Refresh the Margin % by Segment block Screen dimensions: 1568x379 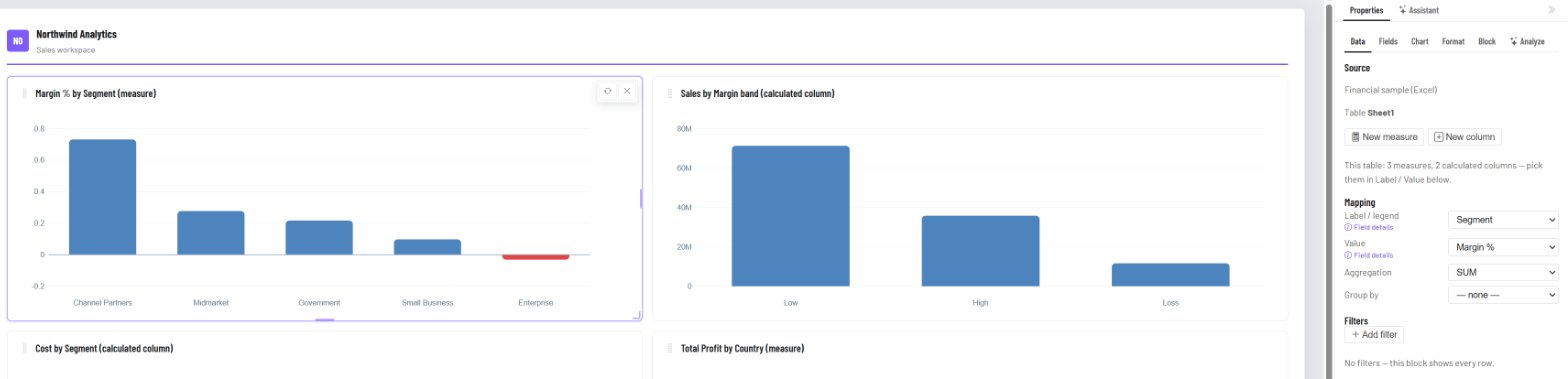607,91
